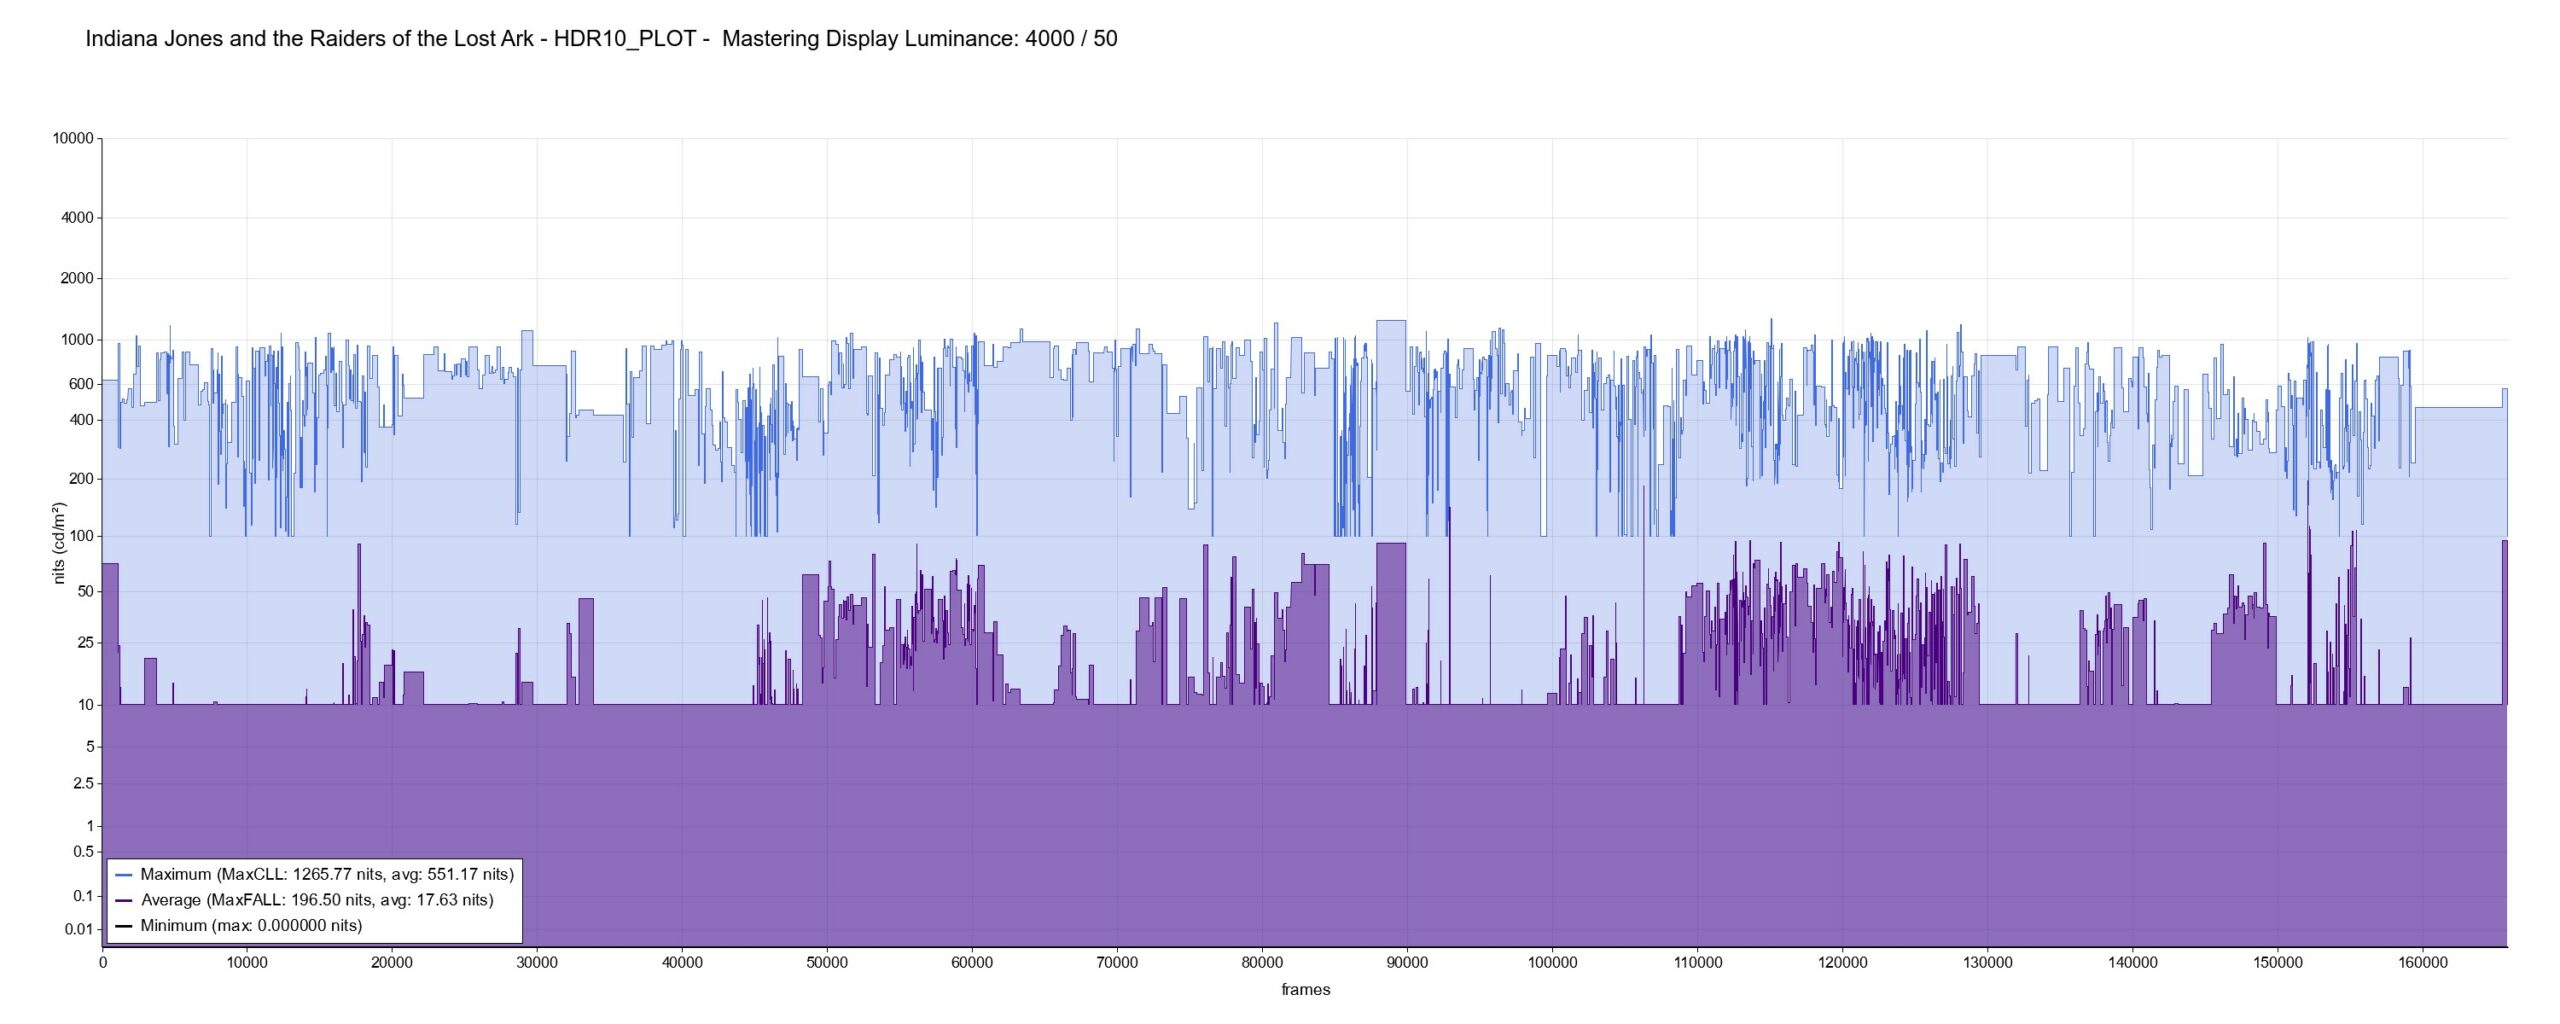
Task: Click the 2000 y-axis tick label
Action: click(x=77, y=279)
